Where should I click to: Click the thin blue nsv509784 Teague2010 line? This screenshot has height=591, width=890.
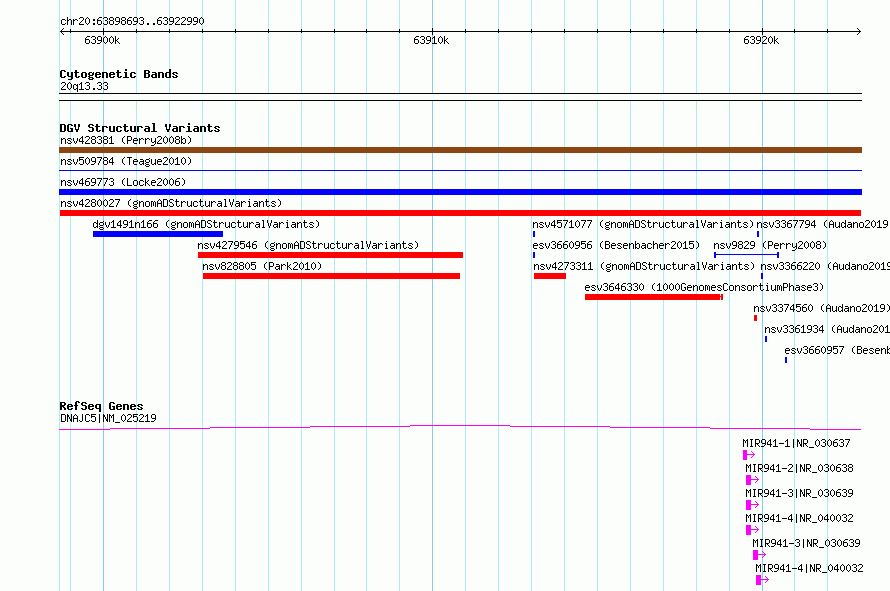pyautogui.click(x=460, y=170)
